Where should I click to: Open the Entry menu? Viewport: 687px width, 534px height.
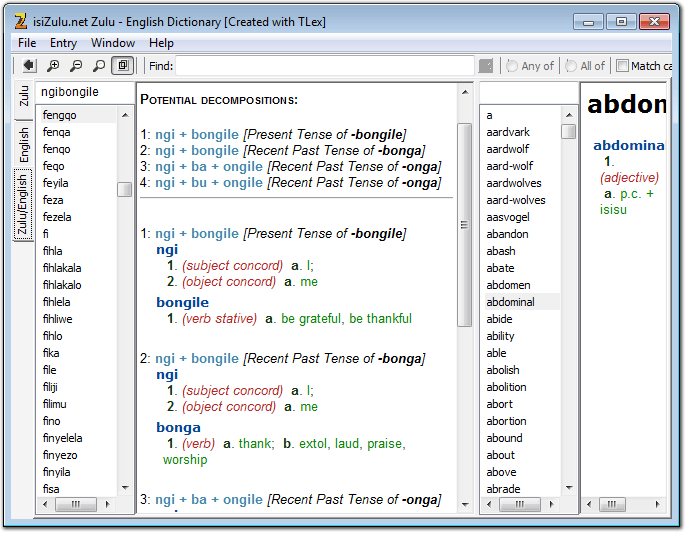[x=63, y=43]
